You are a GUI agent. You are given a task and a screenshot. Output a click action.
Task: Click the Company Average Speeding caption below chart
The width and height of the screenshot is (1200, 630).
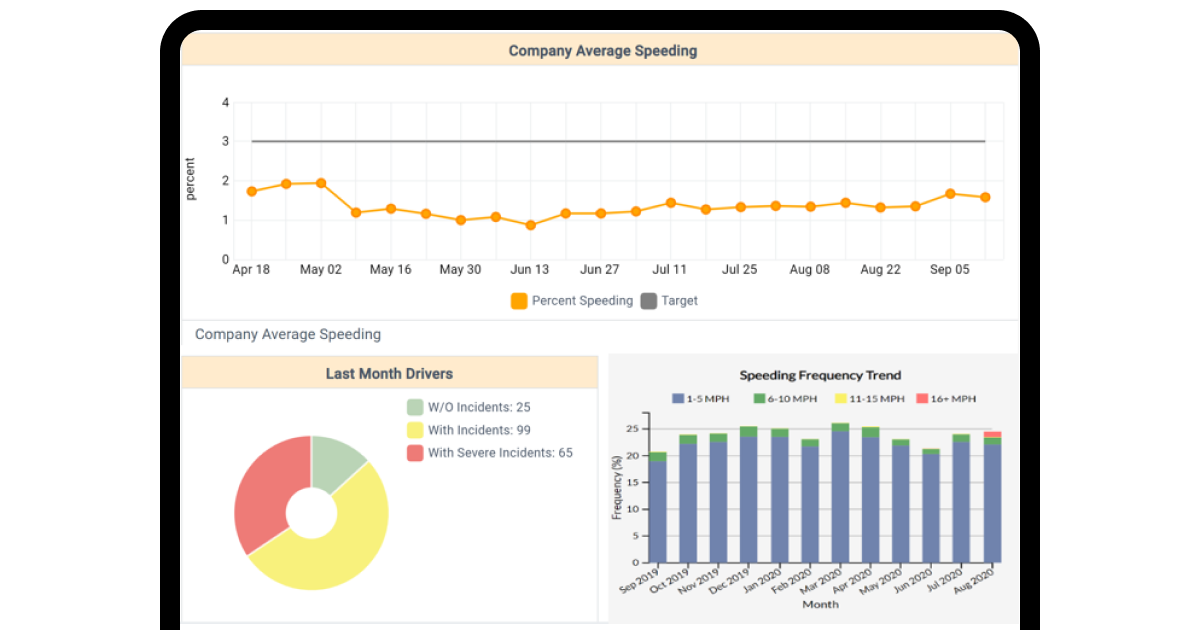pos(288,334)
